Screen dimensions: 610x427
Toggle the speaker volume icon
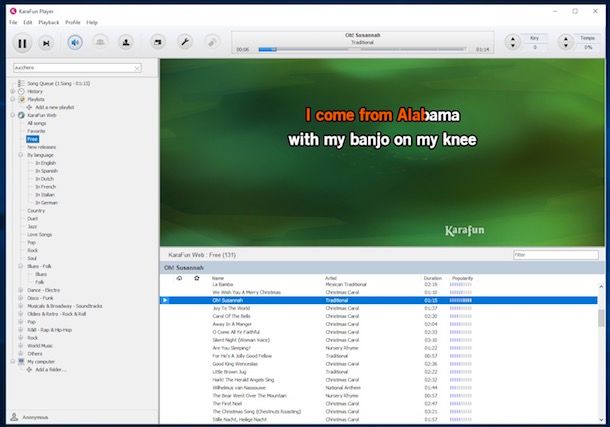pyautogui.click(x=75, y=42)
